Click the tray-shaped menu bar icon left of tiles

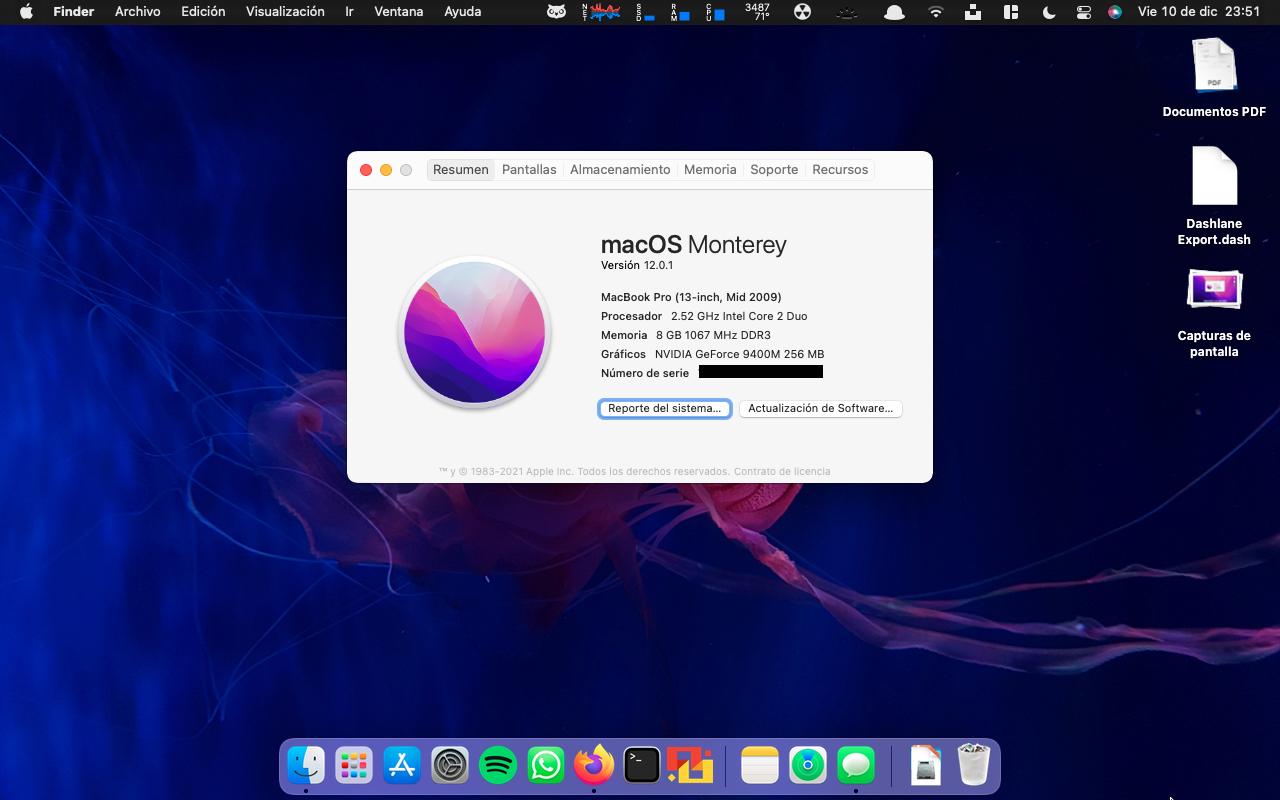pos(973,12)
